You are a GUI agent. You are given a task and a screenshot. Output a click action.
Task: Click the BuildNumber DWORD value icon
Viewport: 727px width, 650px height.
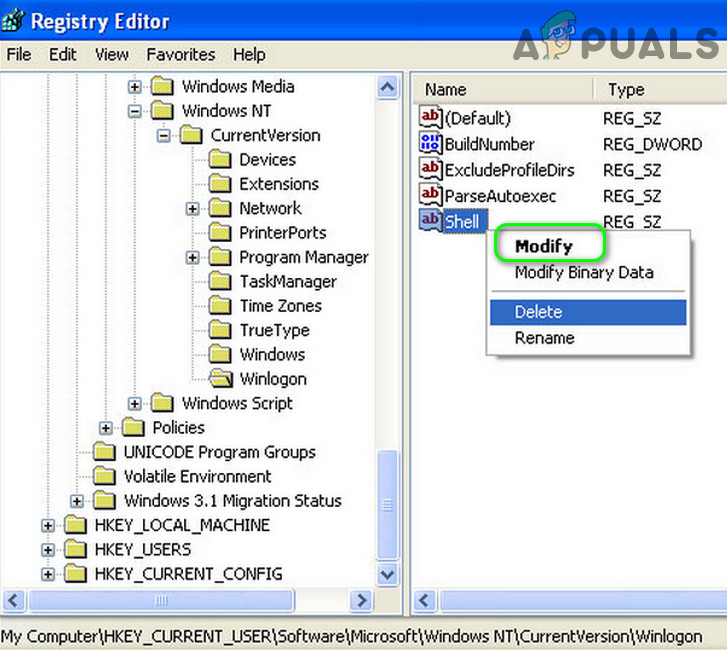click(431, 143)
